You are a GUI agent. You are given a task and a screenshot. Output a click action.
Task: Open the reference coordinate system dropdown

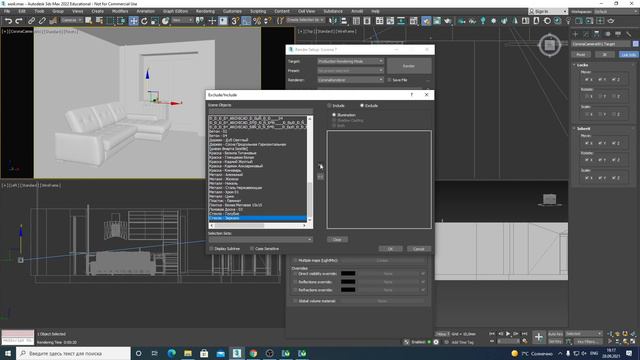coord(182,20)
